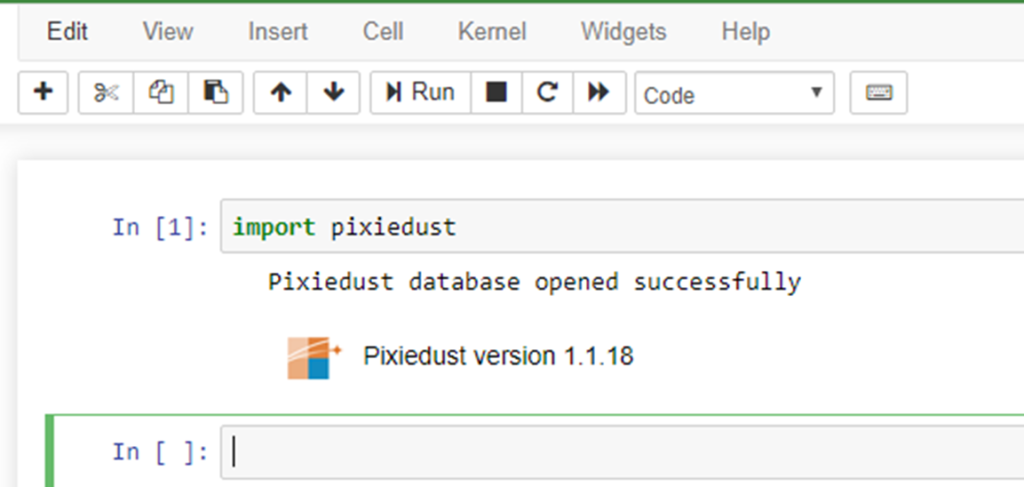
Task: Restart the kernel with circular arrow
Action: [547, 93]
